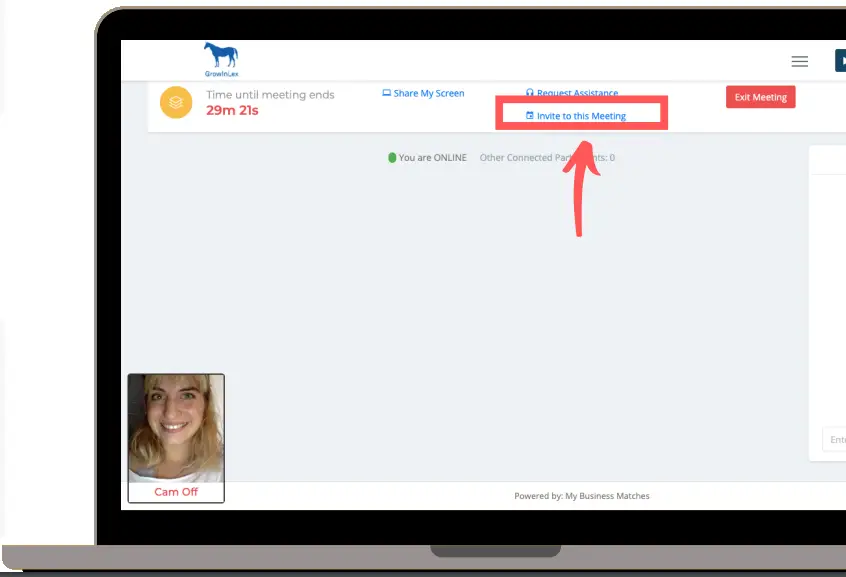Share My Screen link

[424, 93]
